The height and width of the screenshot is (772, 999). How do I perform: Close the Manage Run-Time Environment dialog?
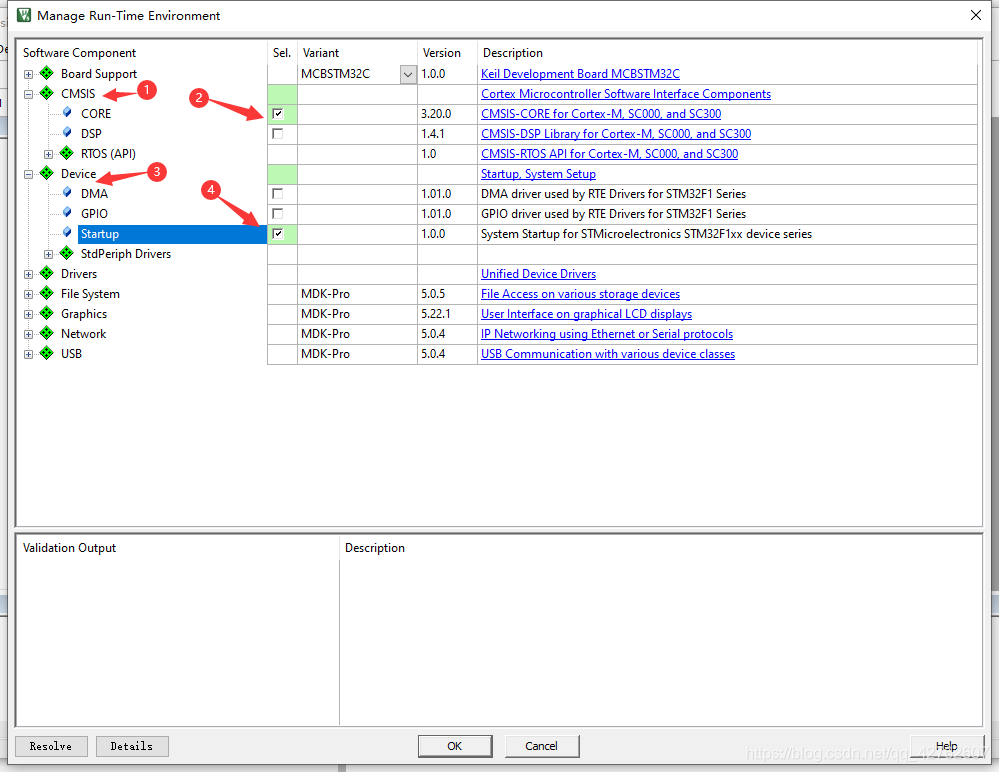[975, 15]
